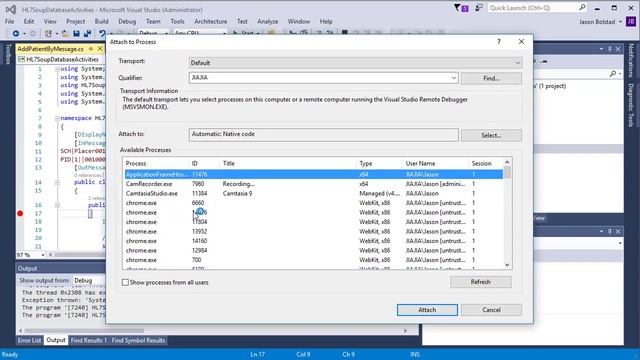Click the Open File toolbar icon
This screenshot has height=360, width=640.
point(65,33)
